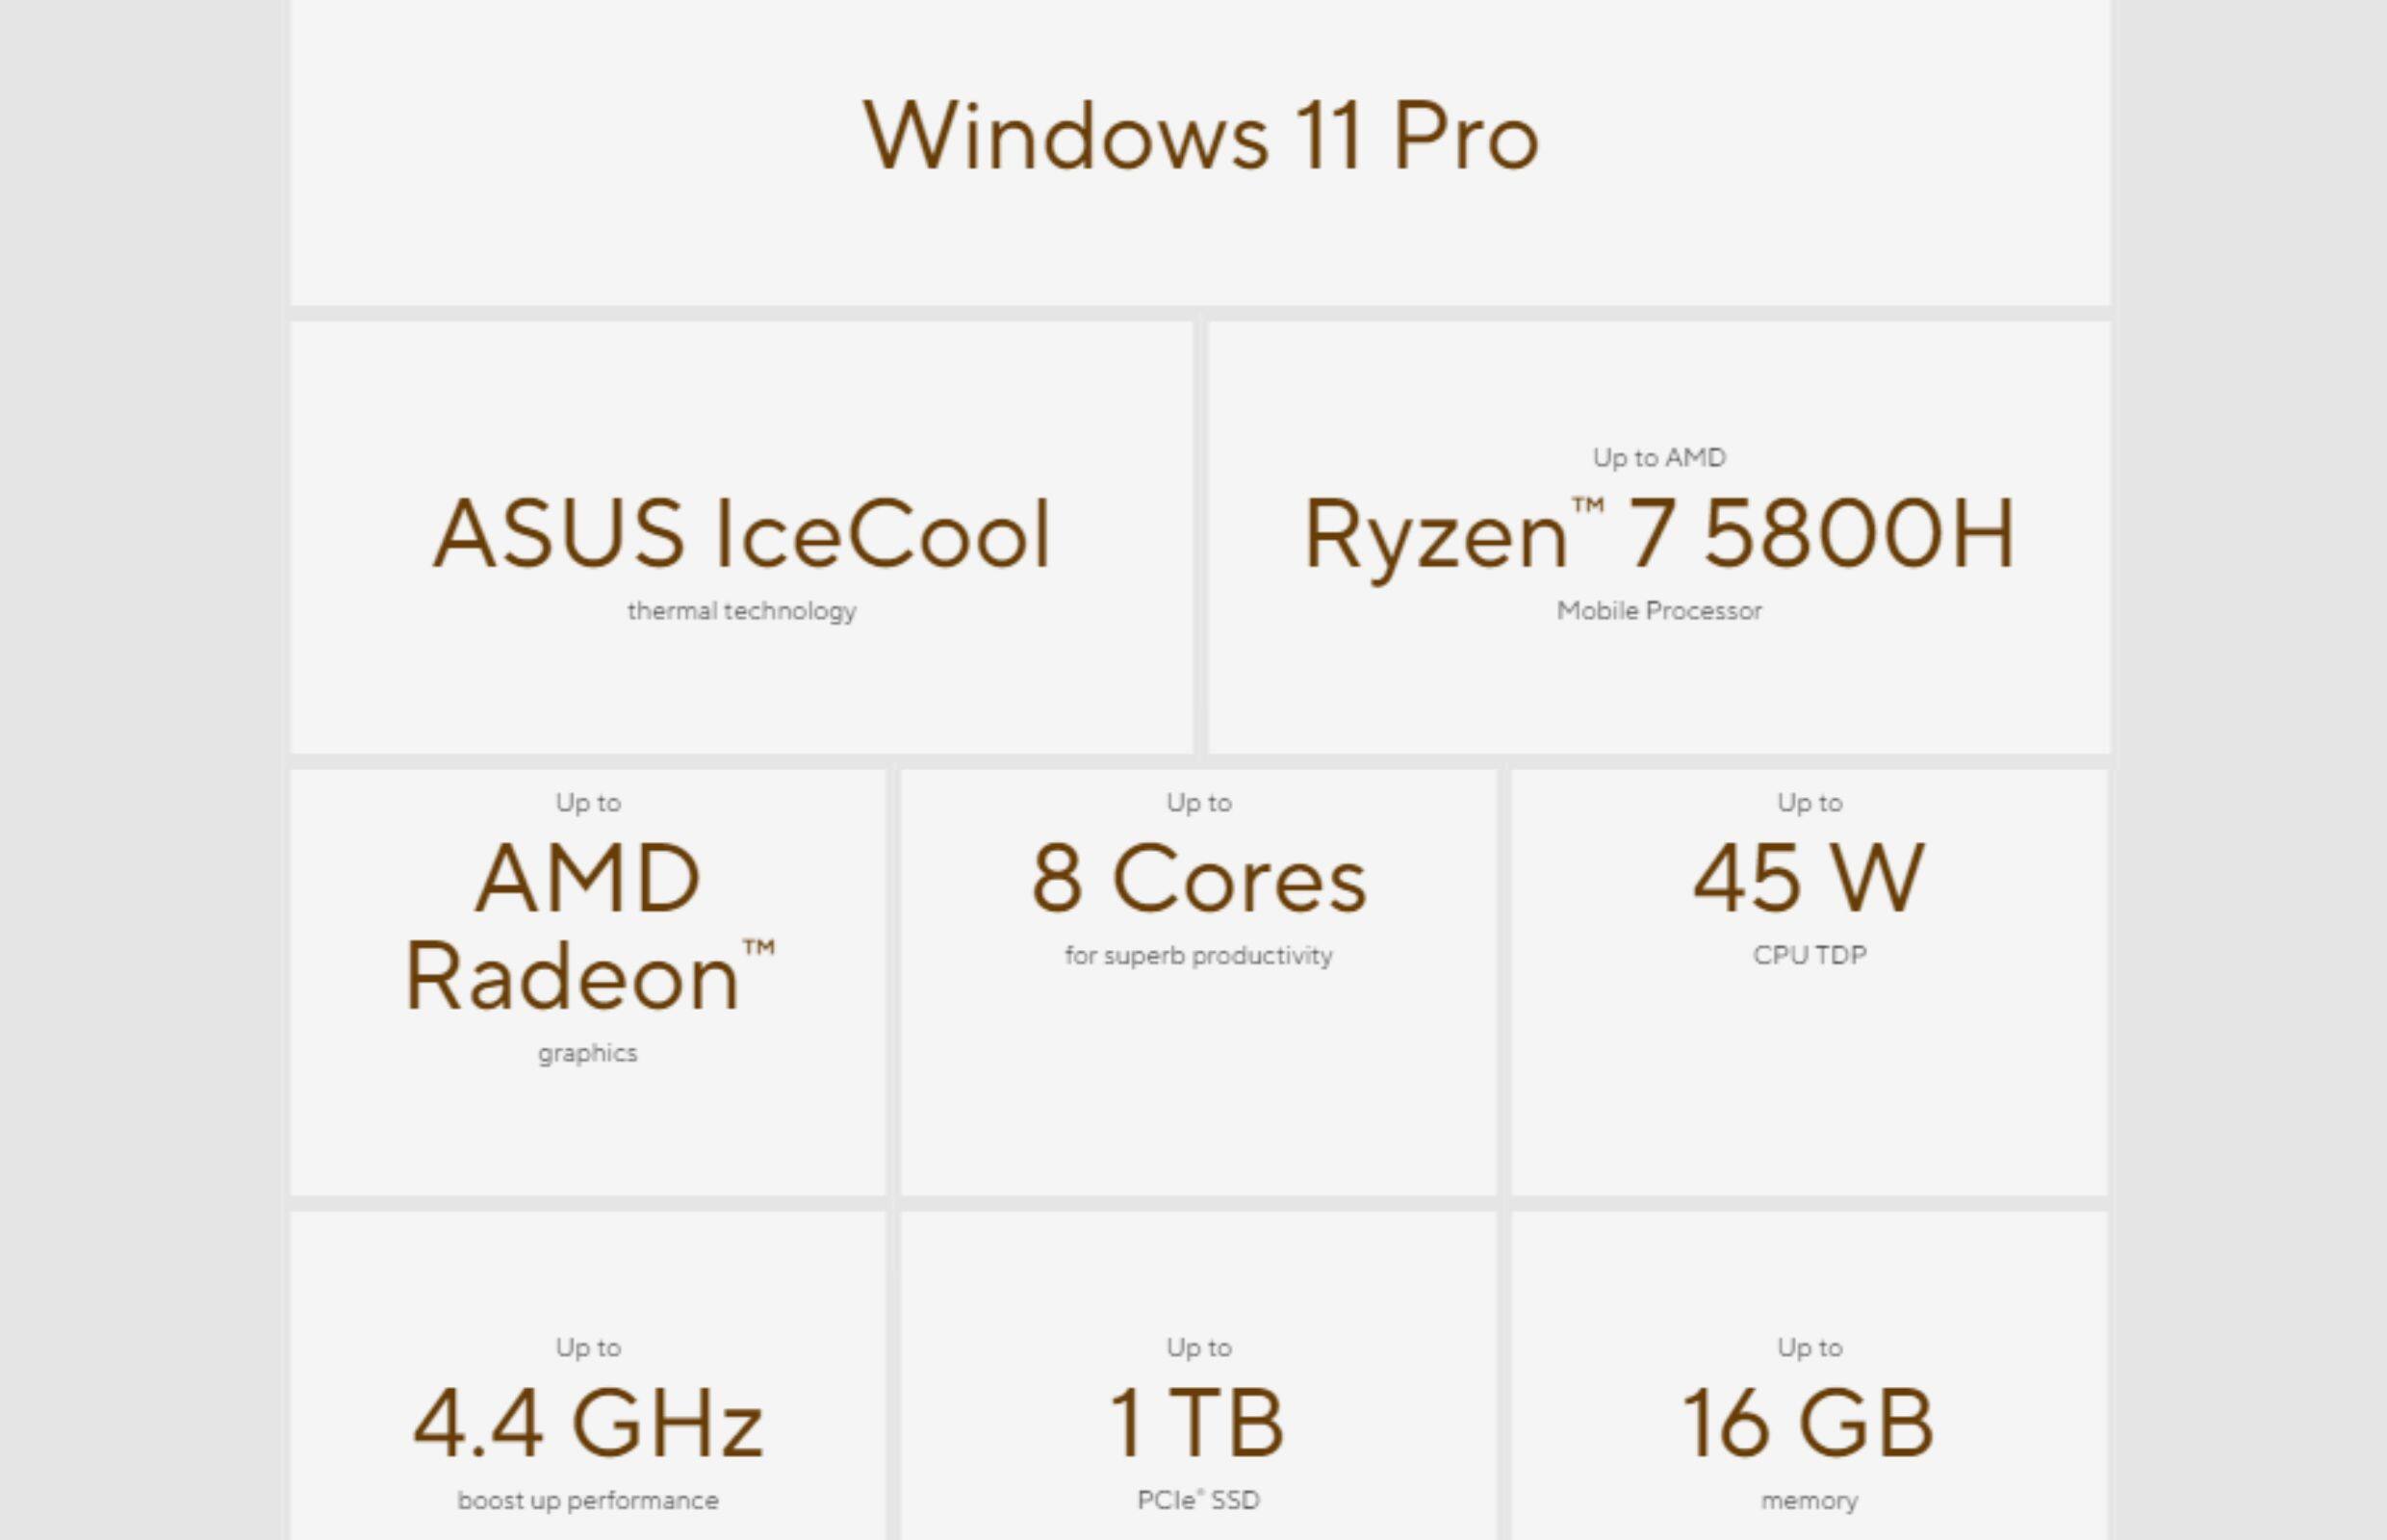The image size is (2387, 1540).
Task: Click the for superb productivity caption
Action: pos(1198,955)
